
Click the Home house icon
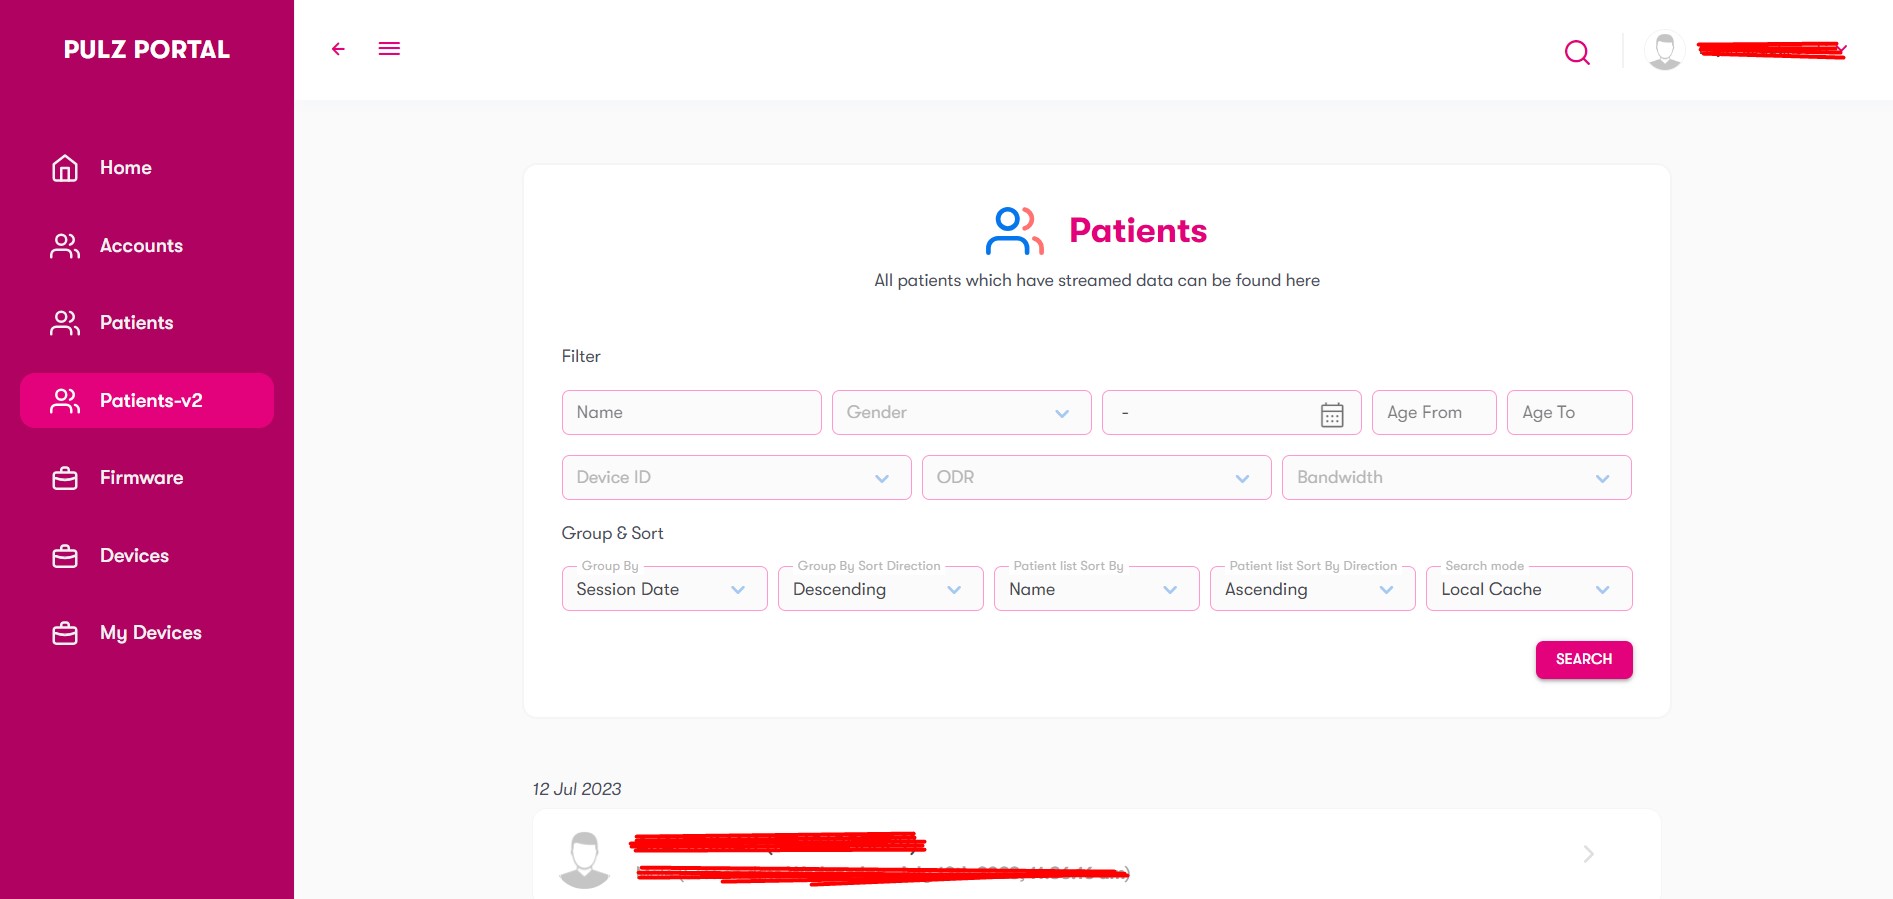[x=65, y=168]
